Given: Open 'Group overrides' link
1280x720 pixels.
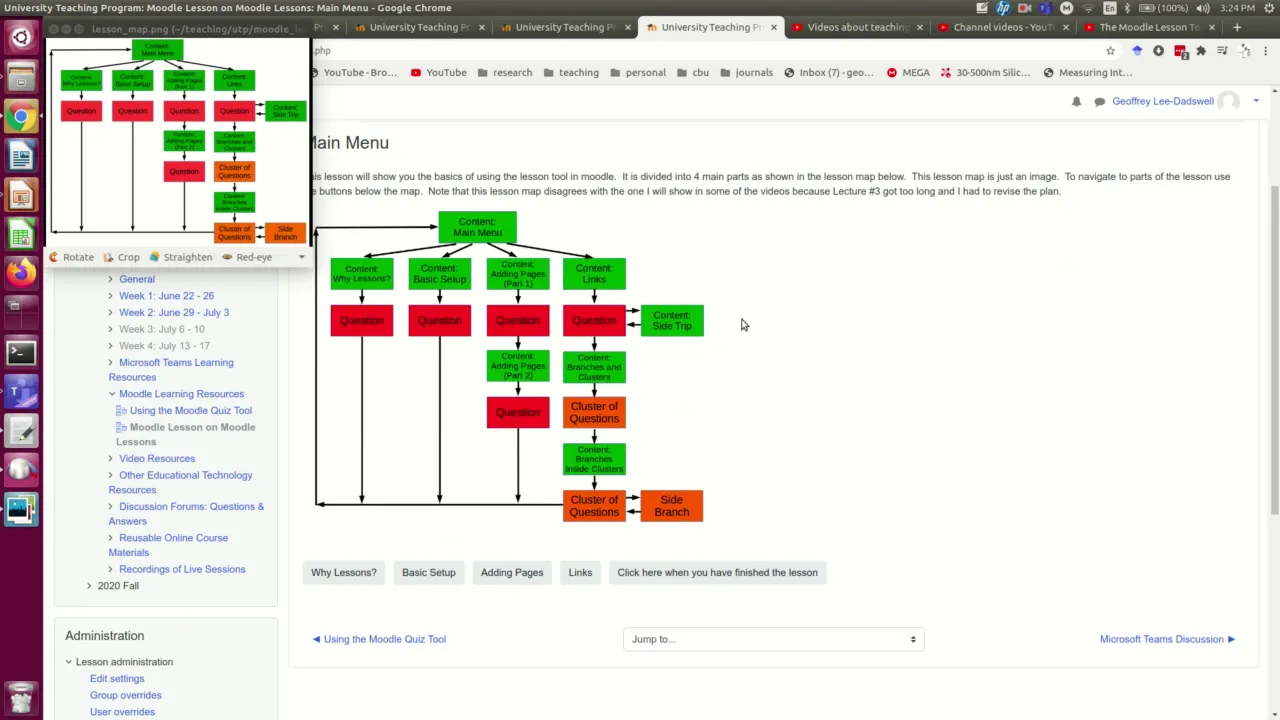Looking at the screenshot, I should [125, 695].
